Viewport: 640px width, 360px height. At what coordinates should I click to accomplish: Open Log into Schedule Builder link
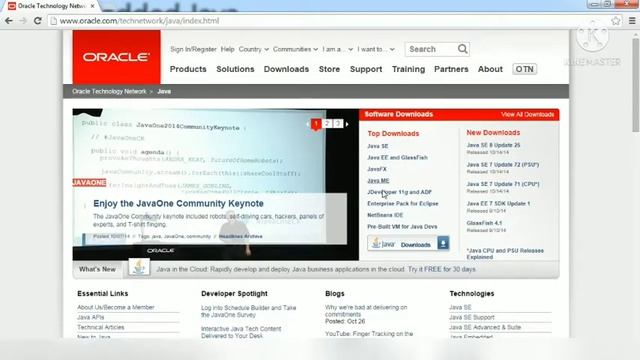pyautogui.click(x=249, y=311)
